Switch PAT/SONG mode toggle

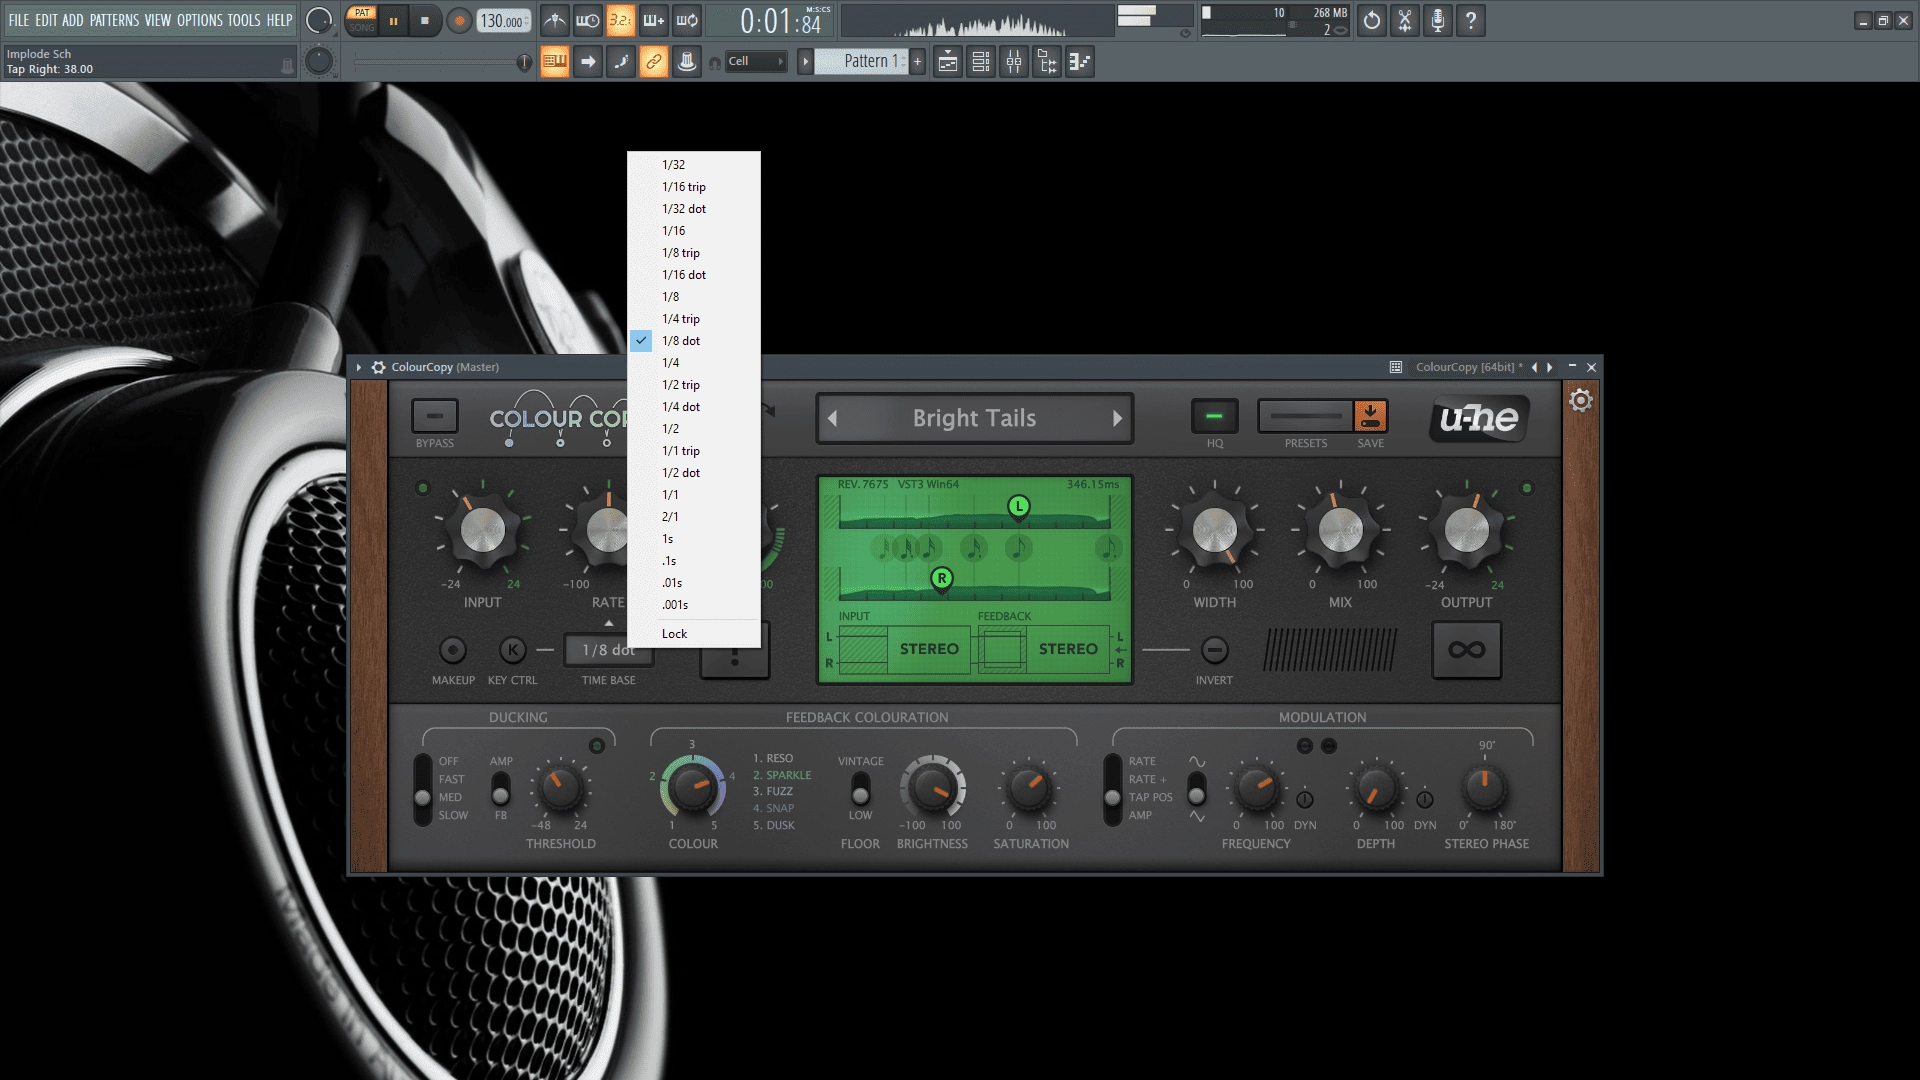tap(362, 20)
